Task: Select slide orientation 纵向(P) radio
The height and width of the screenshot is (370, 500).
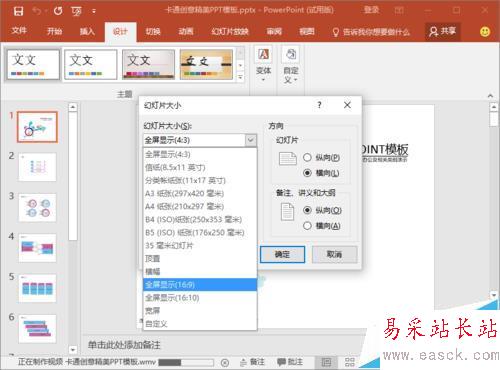Action: [x=307, y=157]
